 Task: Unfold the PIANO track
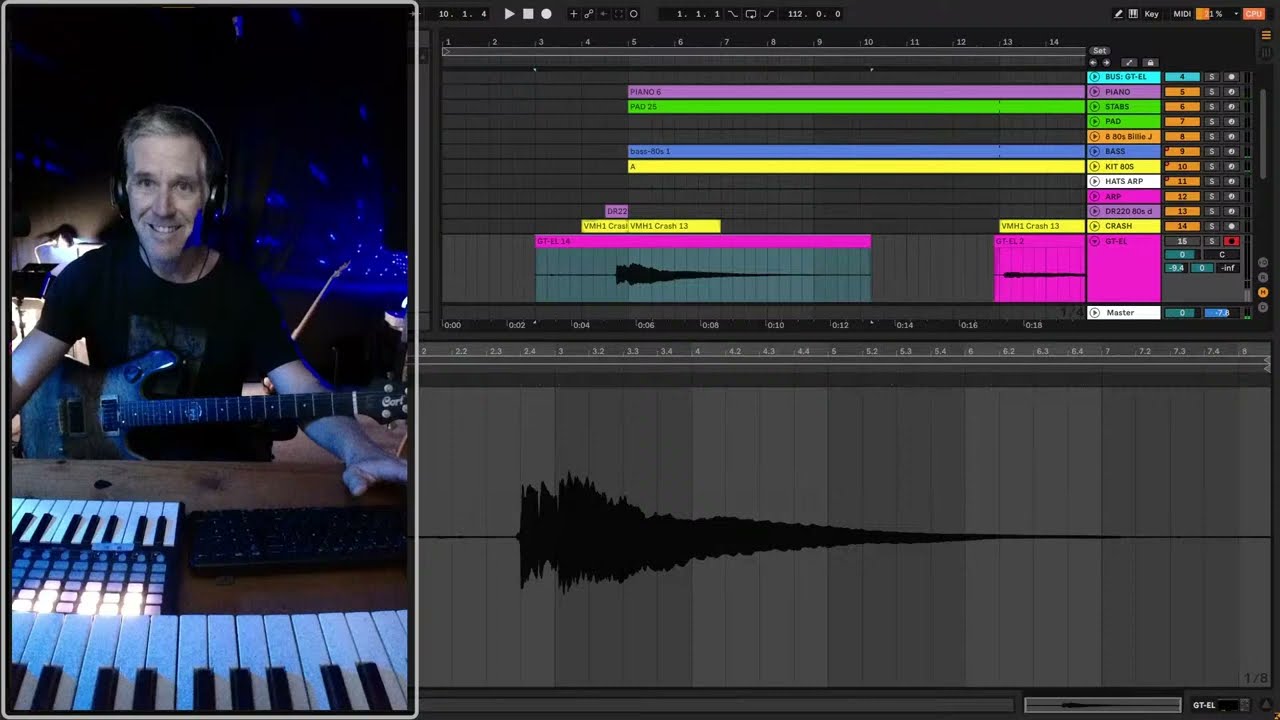pyautogui.click(x=1094, y=92)
